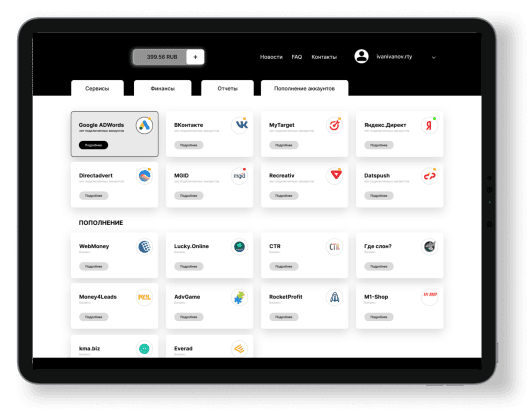The width and height of the screenshot is (531, 413).
Task: Click Подробнее button on M1-Shop card
Action: tap(379, 317)
